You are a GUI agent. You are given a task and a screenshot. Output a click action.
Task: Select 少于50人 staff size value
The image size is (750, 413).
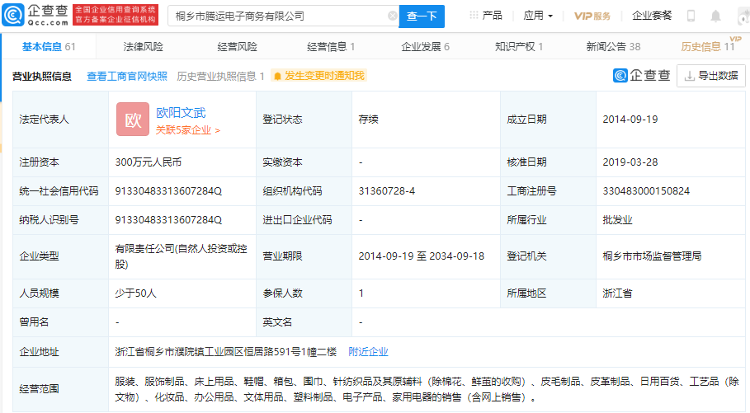[x=135, y=293]
